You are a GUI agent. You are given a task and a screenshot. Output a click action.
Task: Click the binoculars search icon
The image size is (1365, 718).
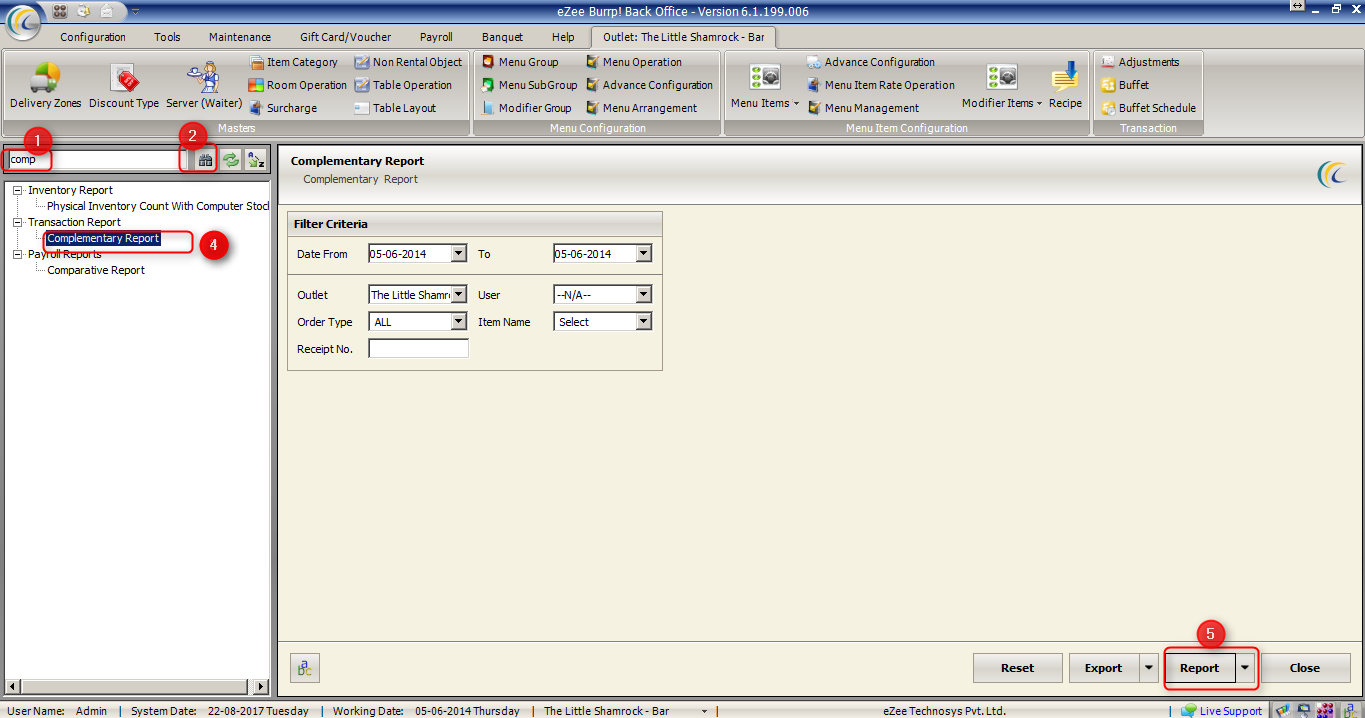[205, 159]
